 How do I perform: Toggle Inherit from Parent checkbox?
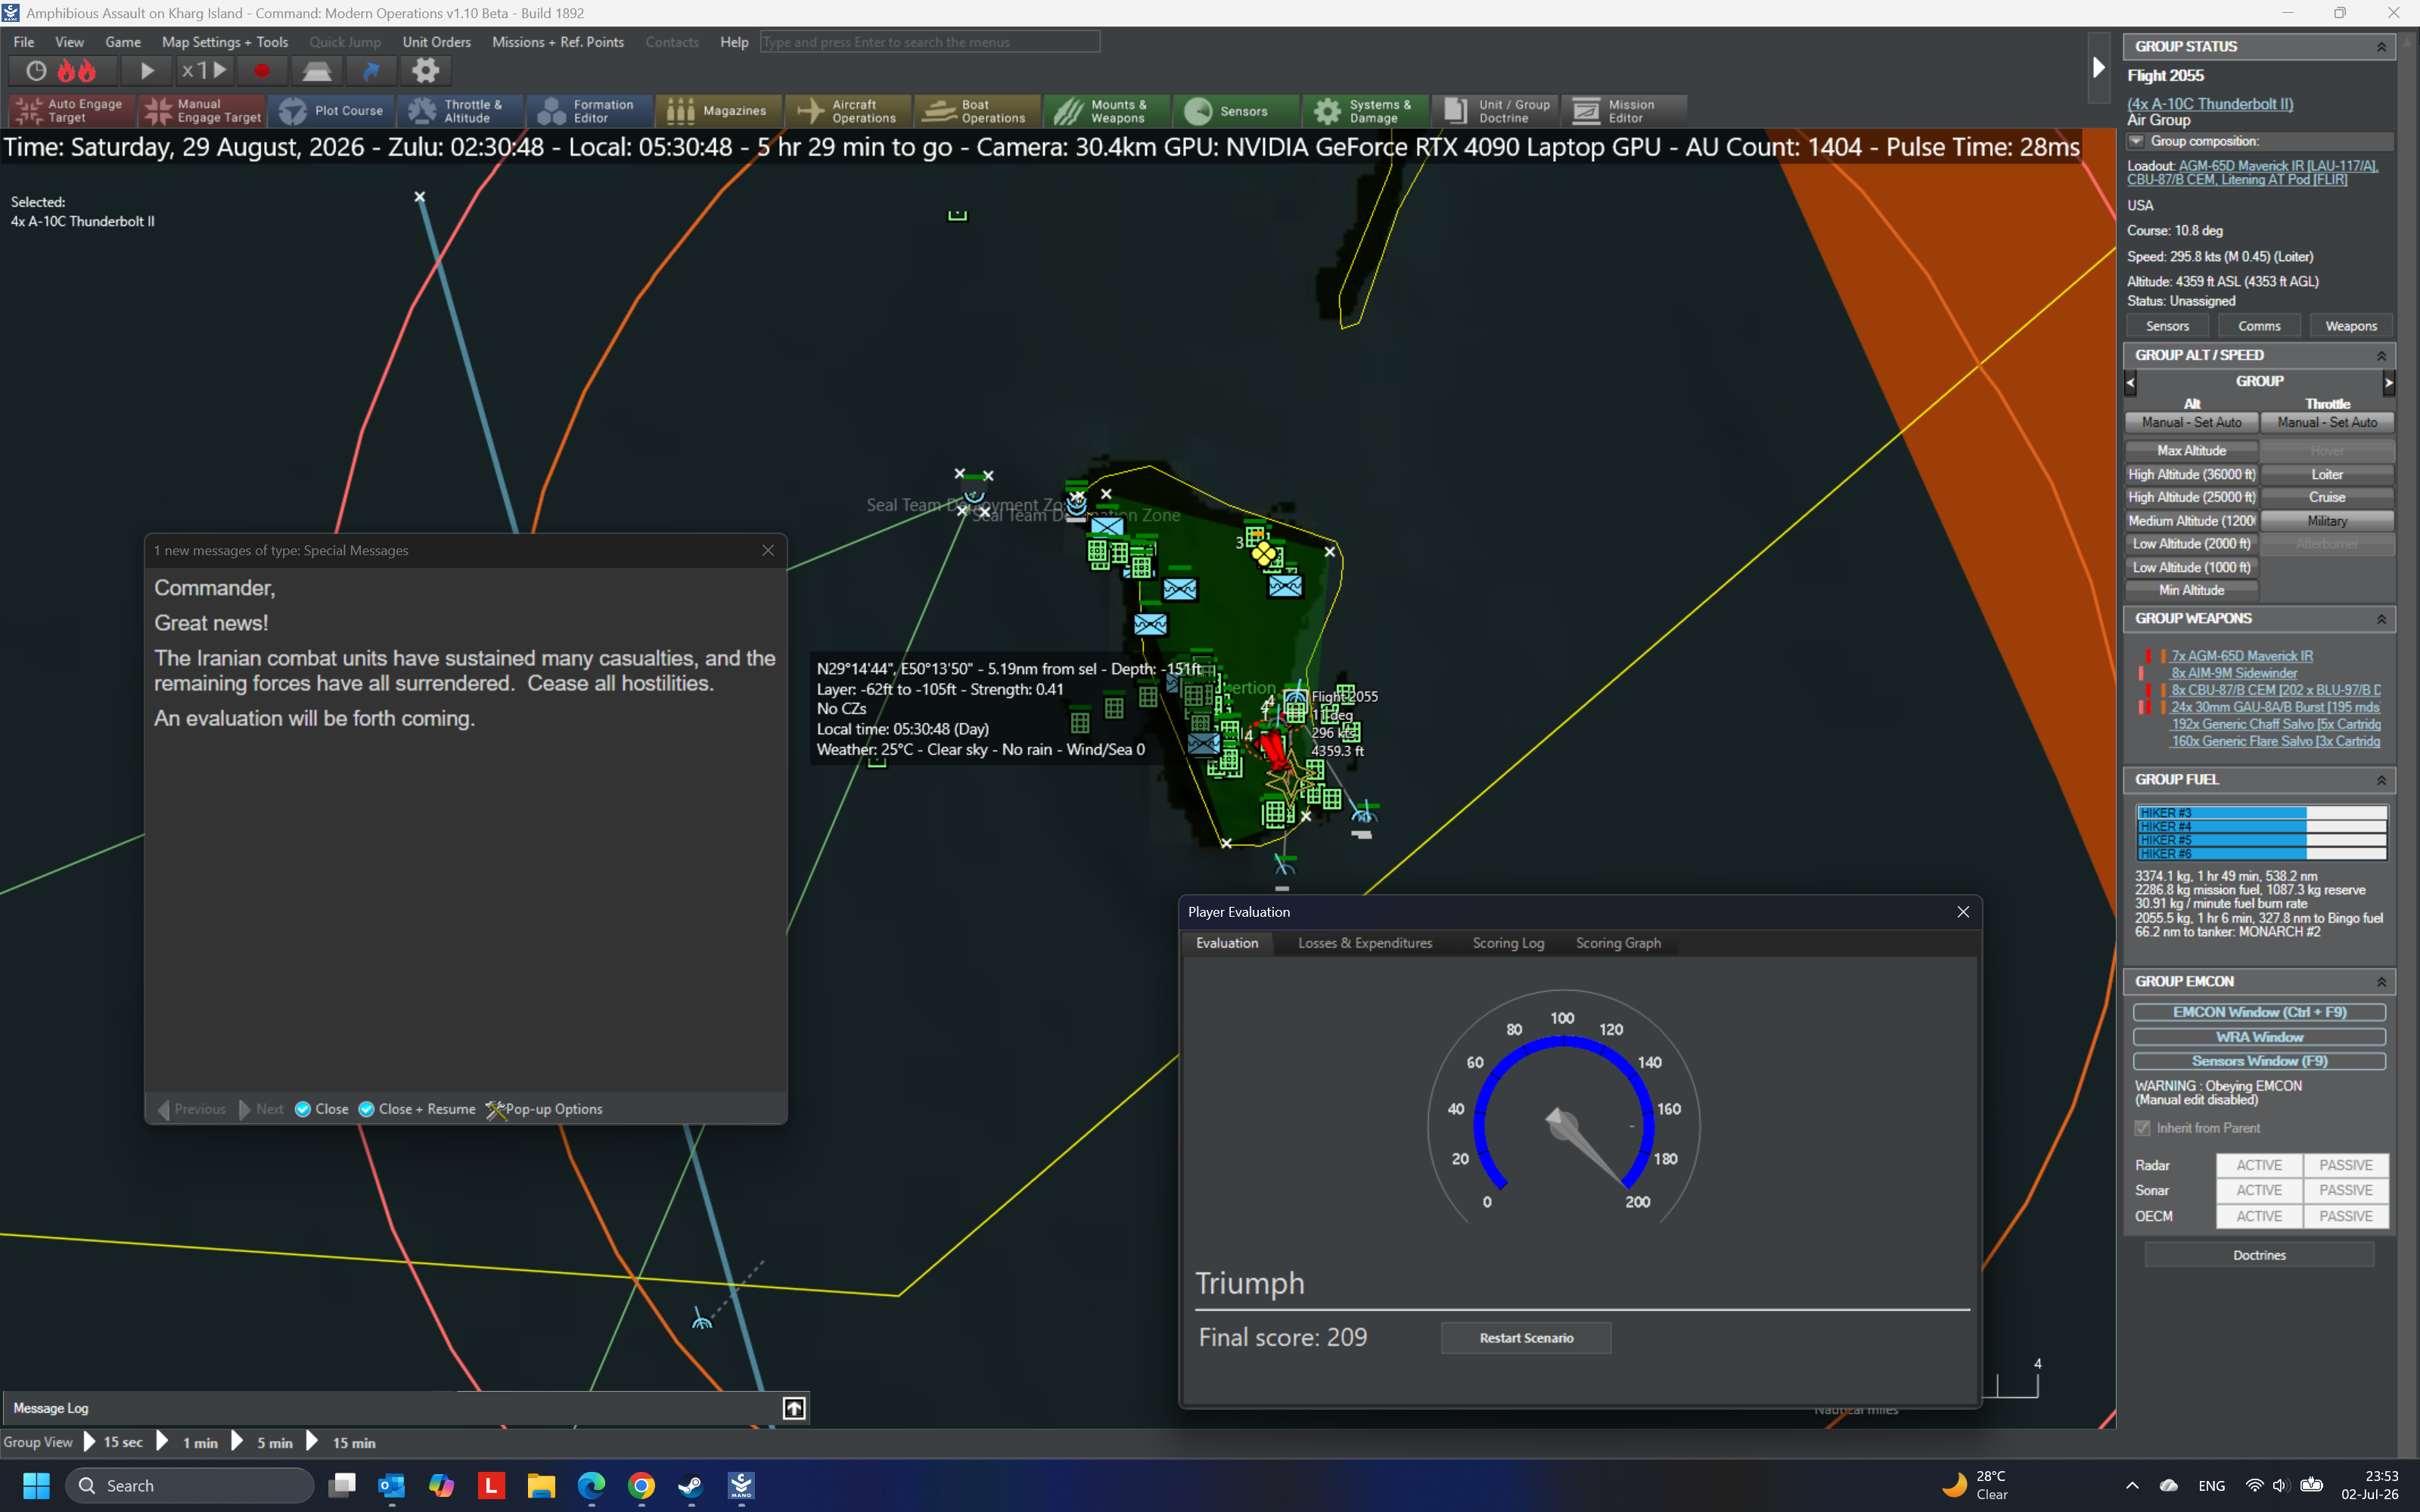[x=2142, y=1128]
